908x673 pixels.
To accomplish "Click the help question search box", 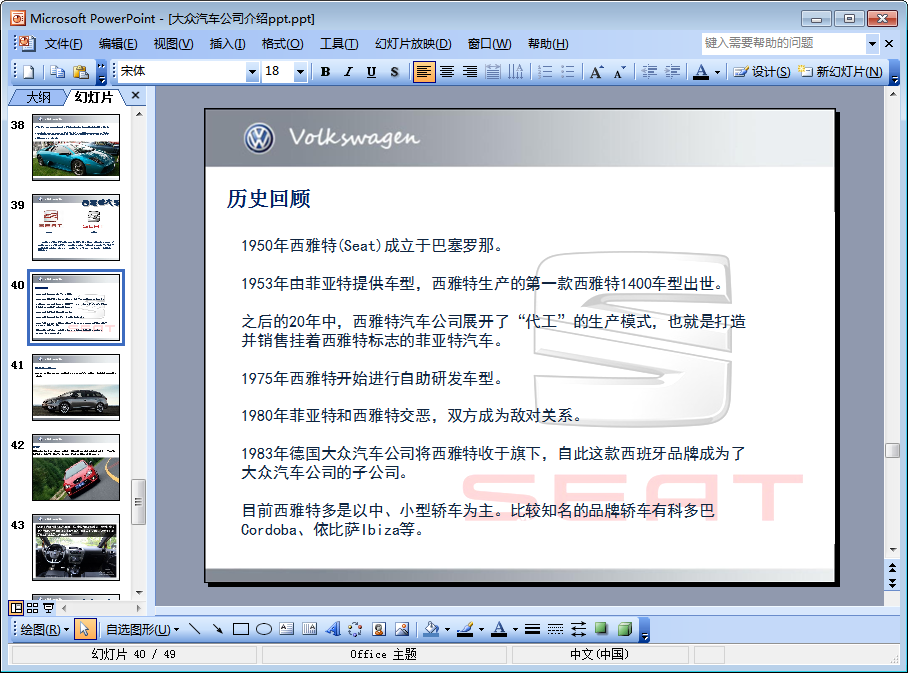I will (x=784, y=43).
